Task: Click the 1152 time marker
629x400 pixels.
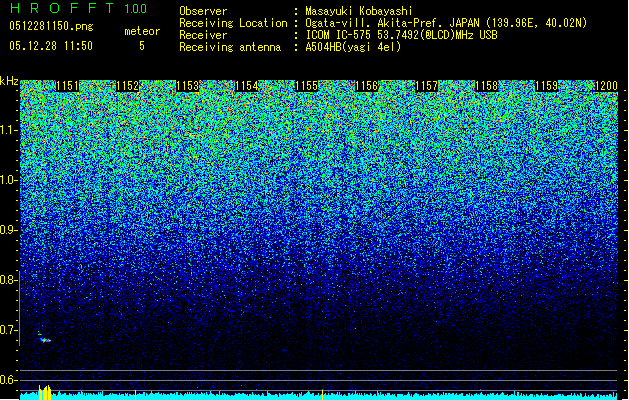Action: (127, 86)
